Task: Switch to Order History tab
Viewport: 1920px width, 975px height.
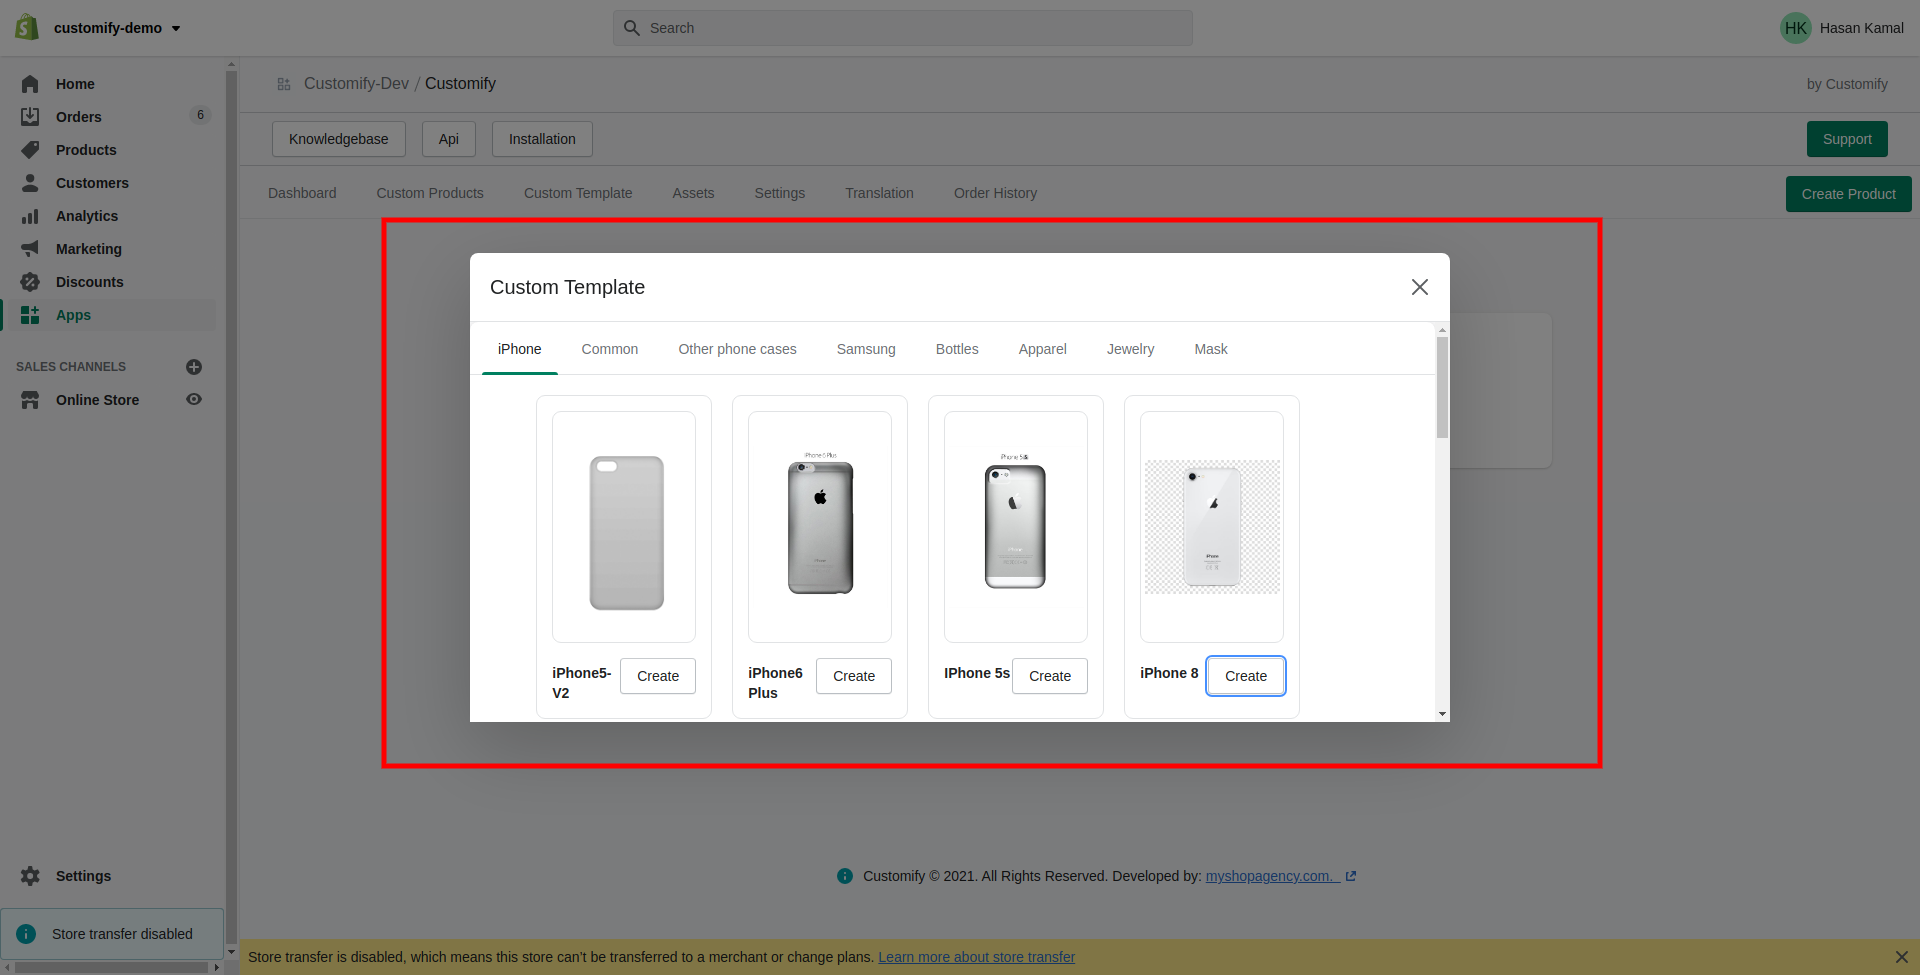Action: coord(995,193)
